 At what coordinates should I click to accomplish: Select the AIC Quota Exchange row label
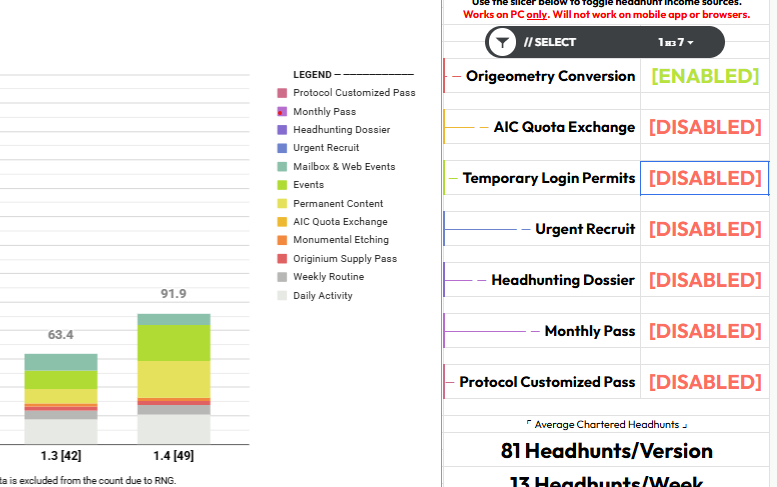click(564, 127)
